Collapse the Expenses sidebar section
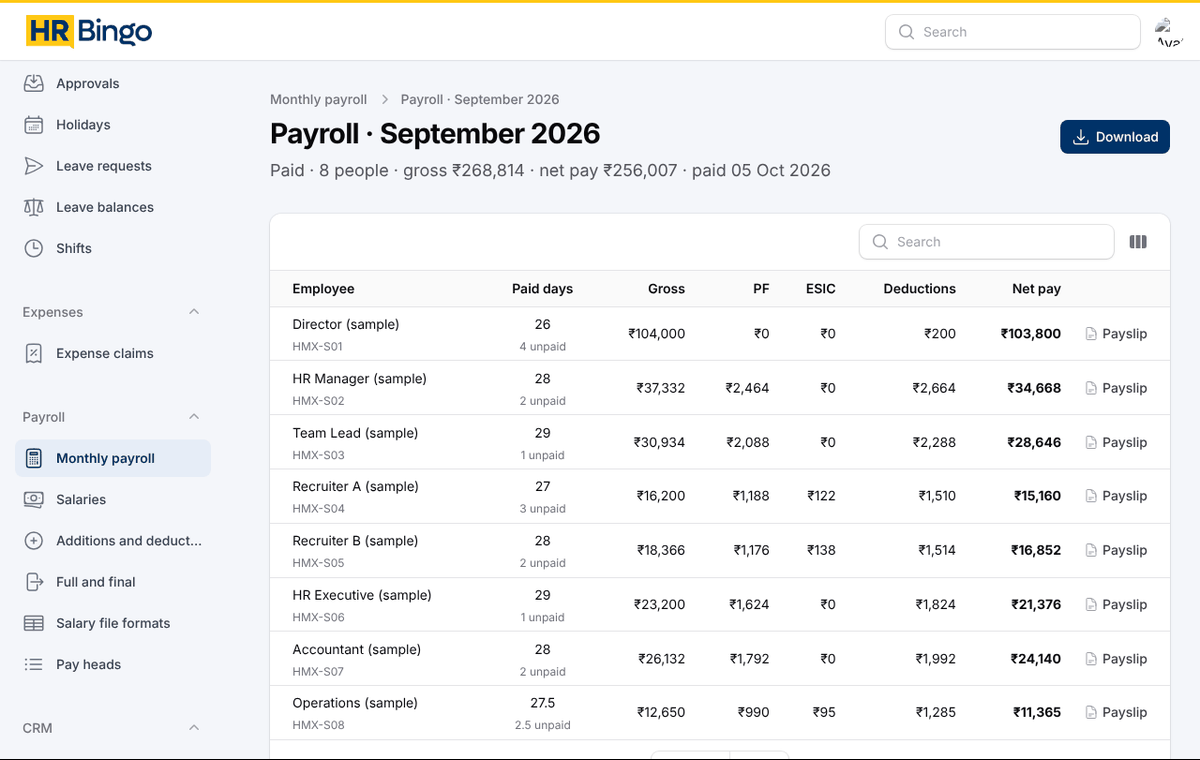1200x760 pixels. 194,312
